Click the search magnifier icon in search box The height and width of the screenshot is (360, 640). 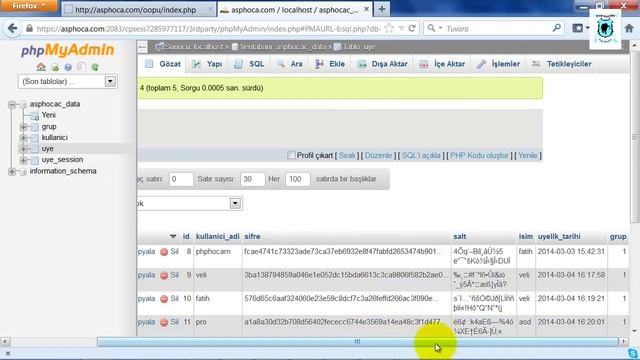556,28
